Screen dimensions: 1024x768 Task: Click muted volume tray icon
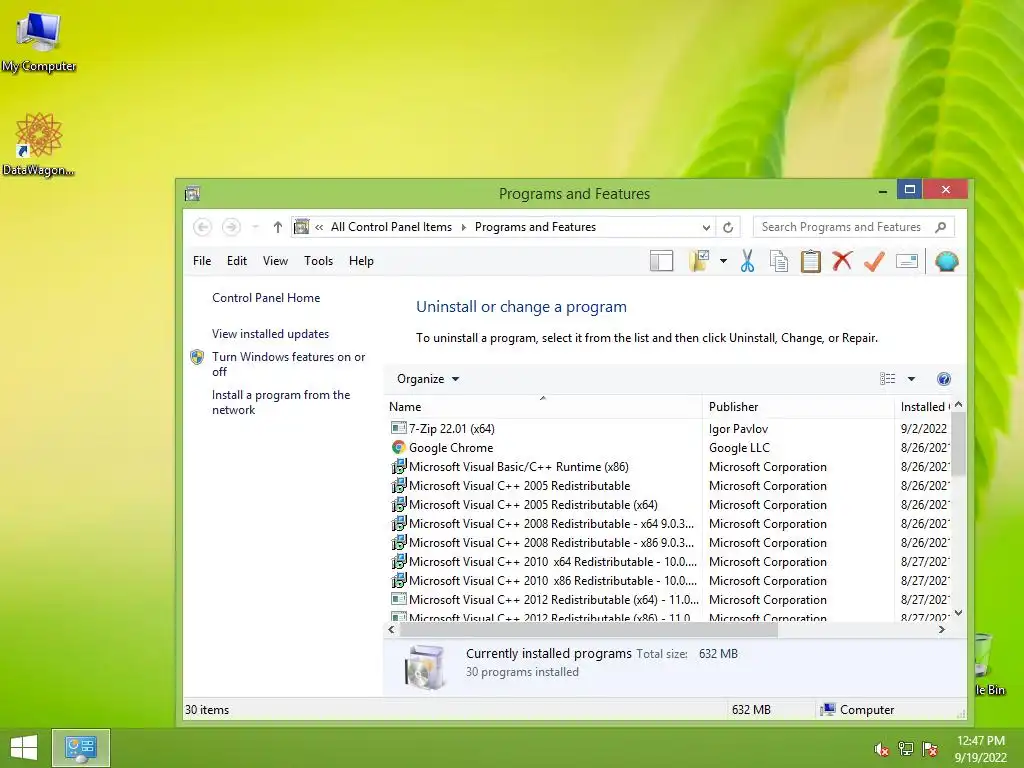pos(880,749)
